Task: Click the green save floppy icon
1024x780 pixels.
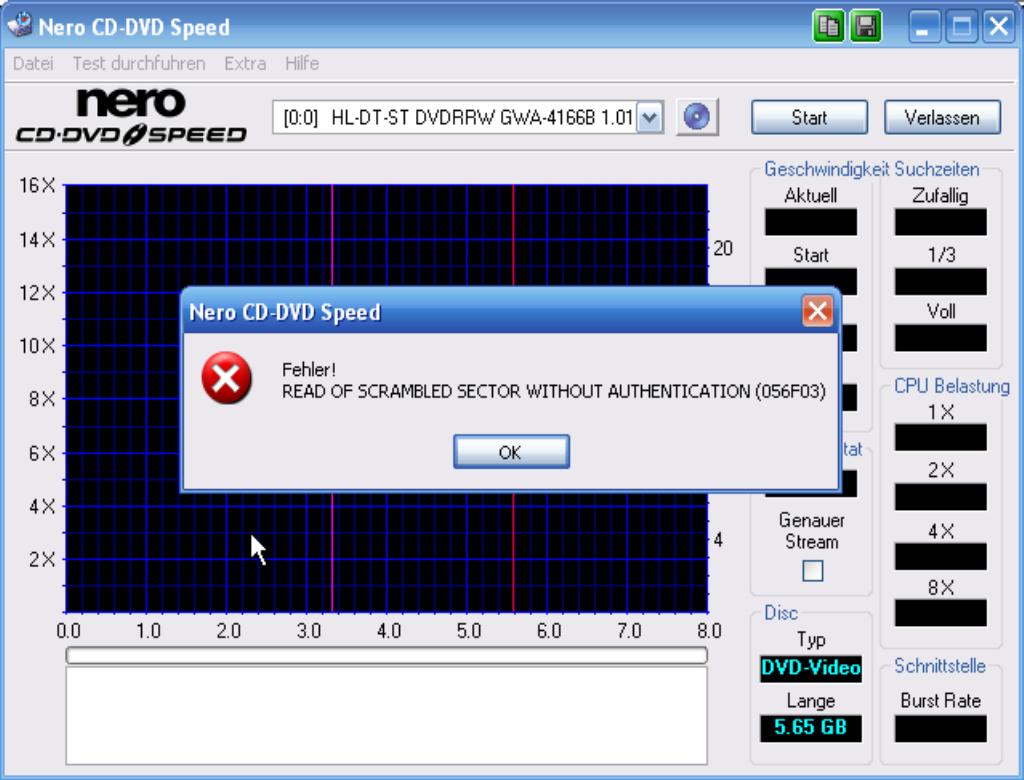Action: (865, 27)
